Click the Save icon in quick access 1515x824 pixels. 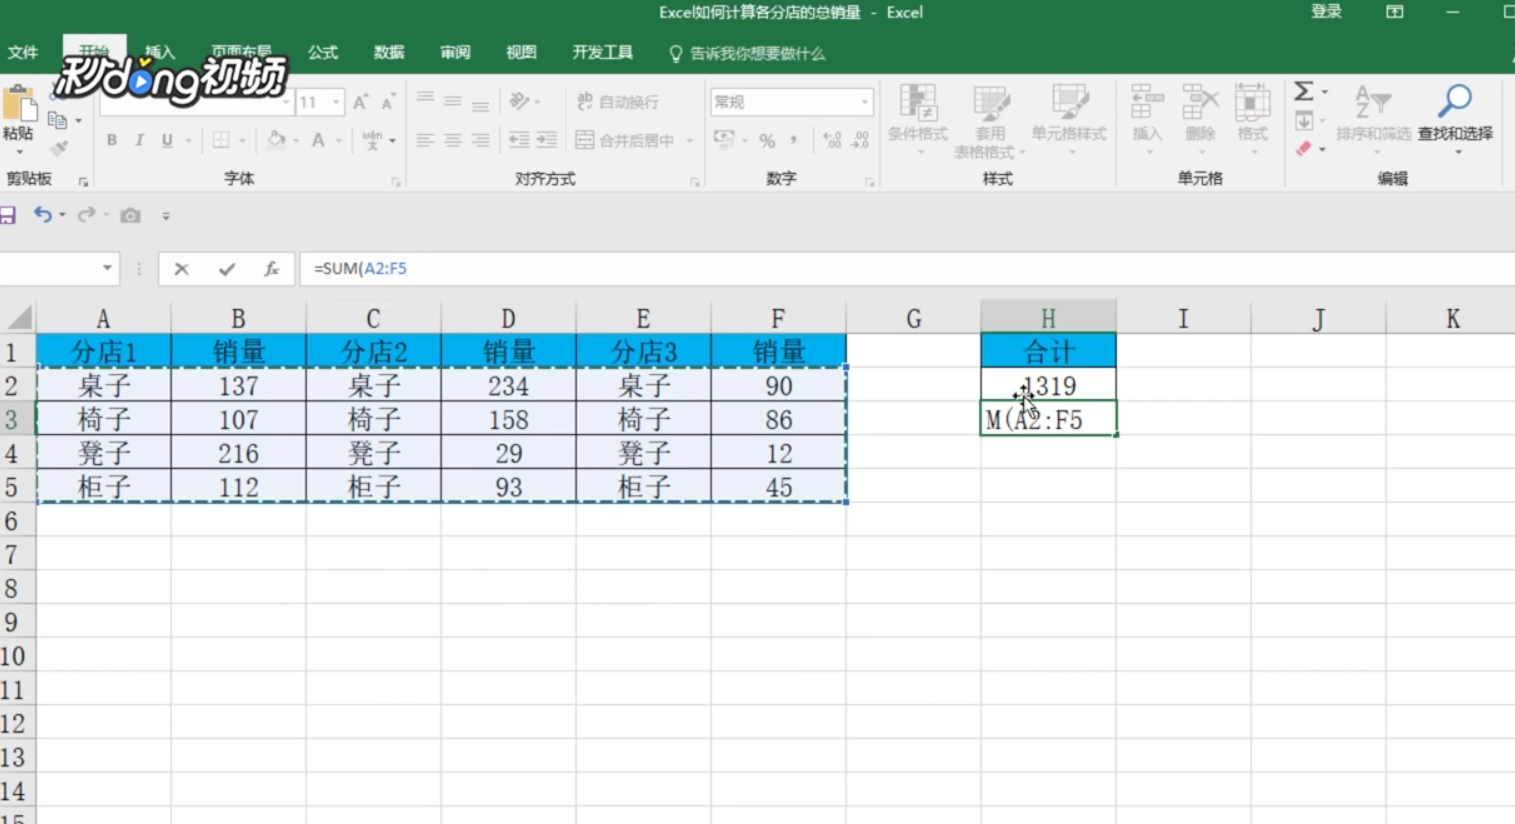tap(8, 215)
